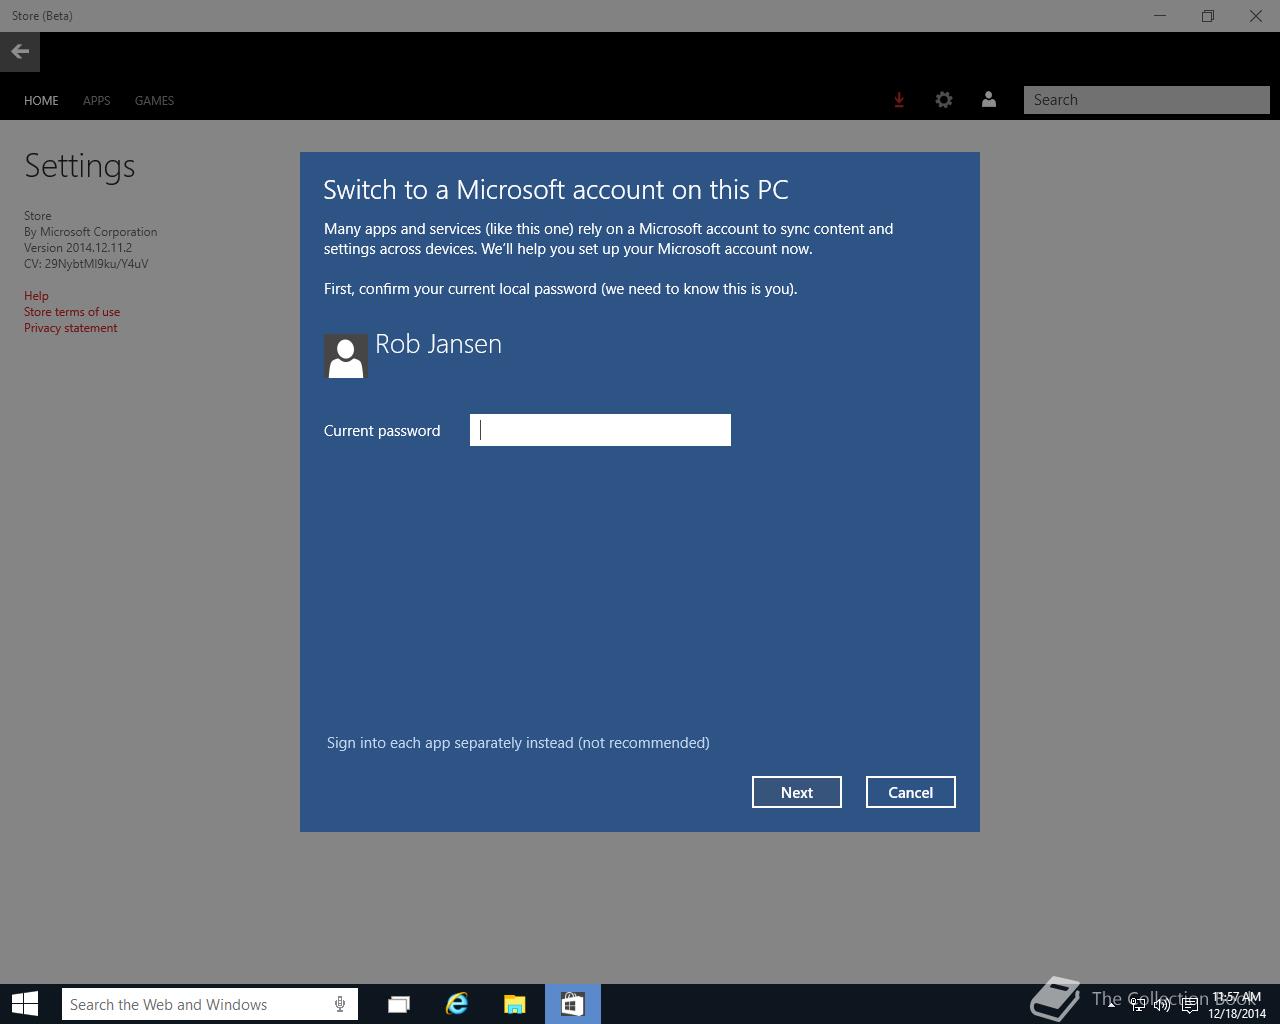Click the Windows Start button
The width and height of the screenshot is (1280, 1024).
tap(25, 1004)
